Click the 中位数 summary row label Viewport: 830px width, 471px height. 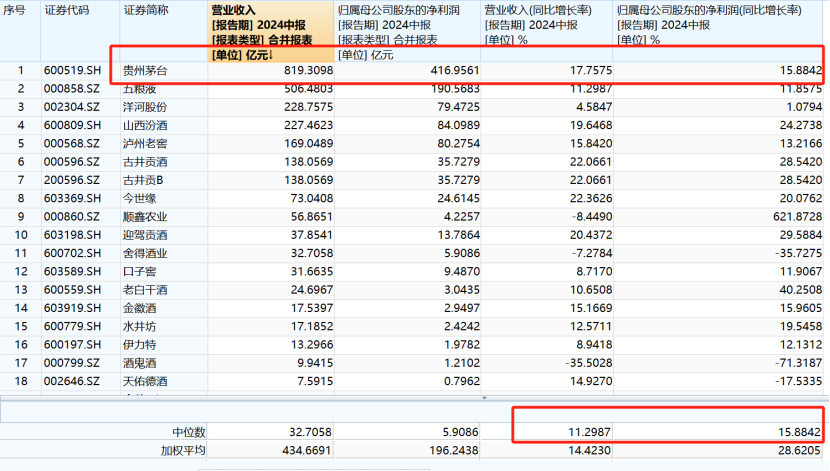[188, 432]
